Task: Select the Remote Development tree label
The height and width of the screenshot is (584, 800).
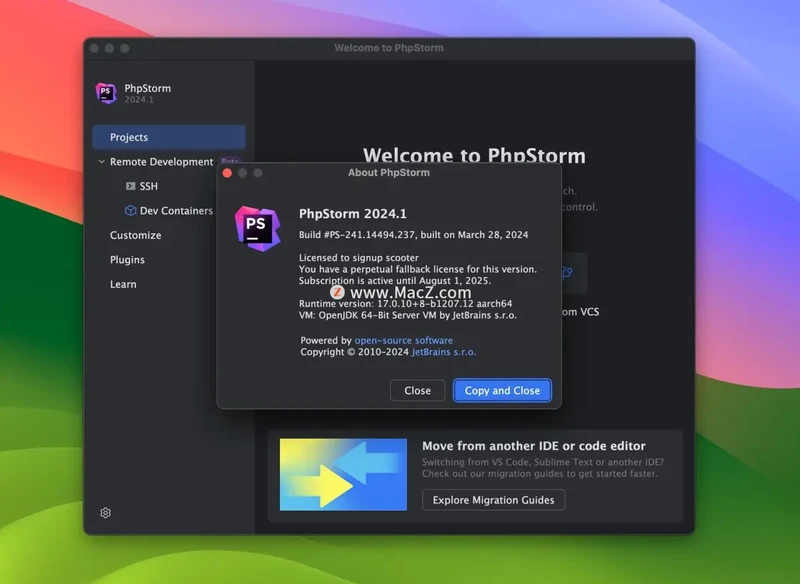Action: pos(161,162)
